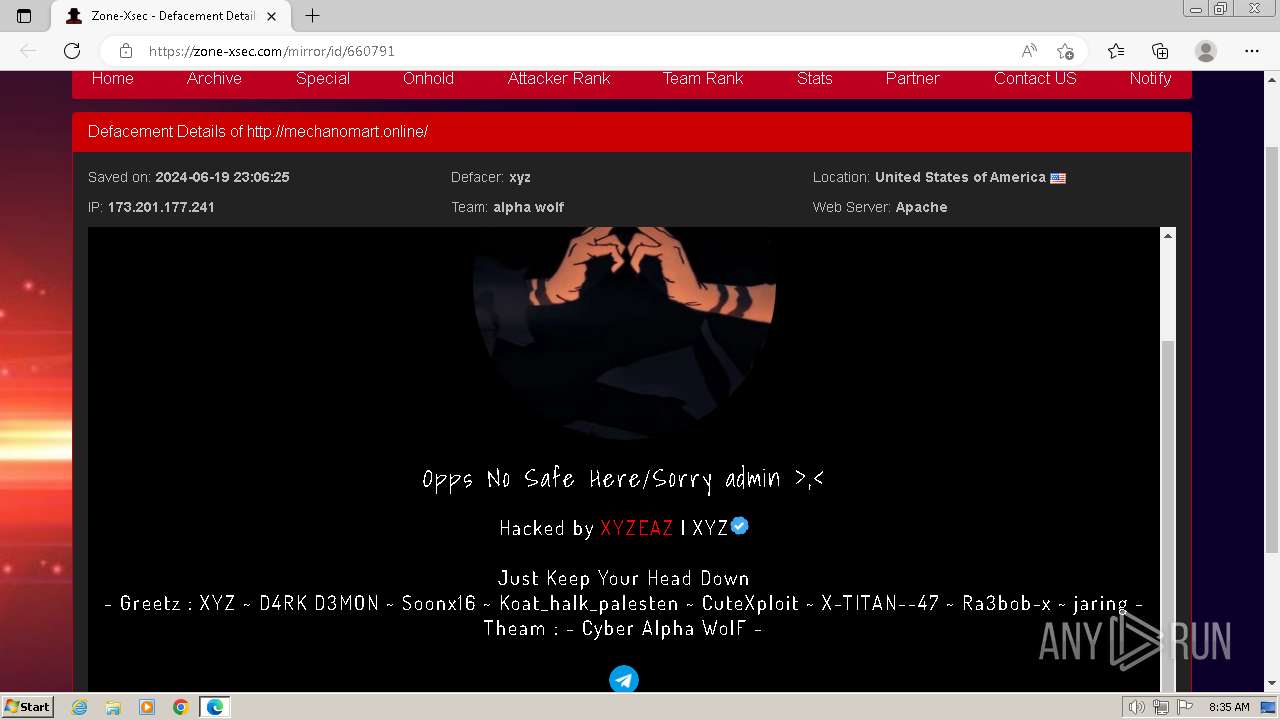The width and height of the screenshot is (1280, 720).
Task: Click the blue verified badge
Action: (x=740, y=525)
